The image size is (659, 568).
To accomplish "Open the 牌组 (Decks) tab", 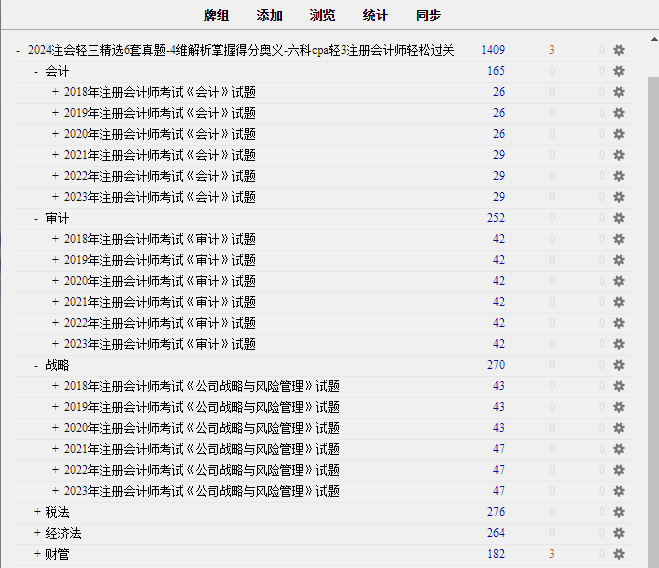I will point(216,16).
